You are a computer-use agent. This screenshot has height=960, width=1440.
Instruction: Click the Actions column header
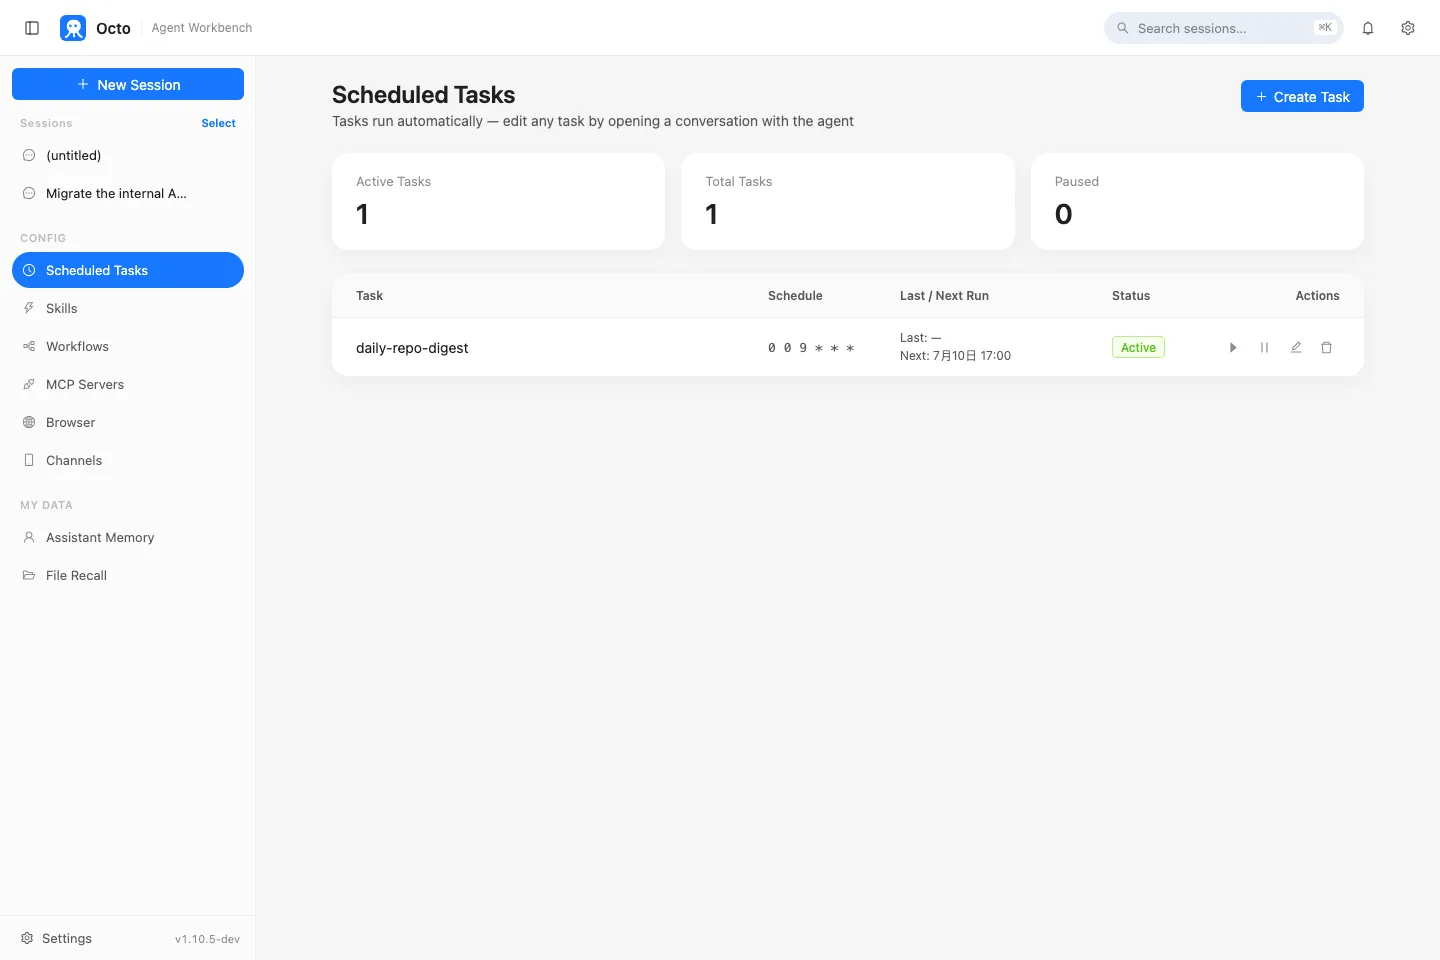1317,296
